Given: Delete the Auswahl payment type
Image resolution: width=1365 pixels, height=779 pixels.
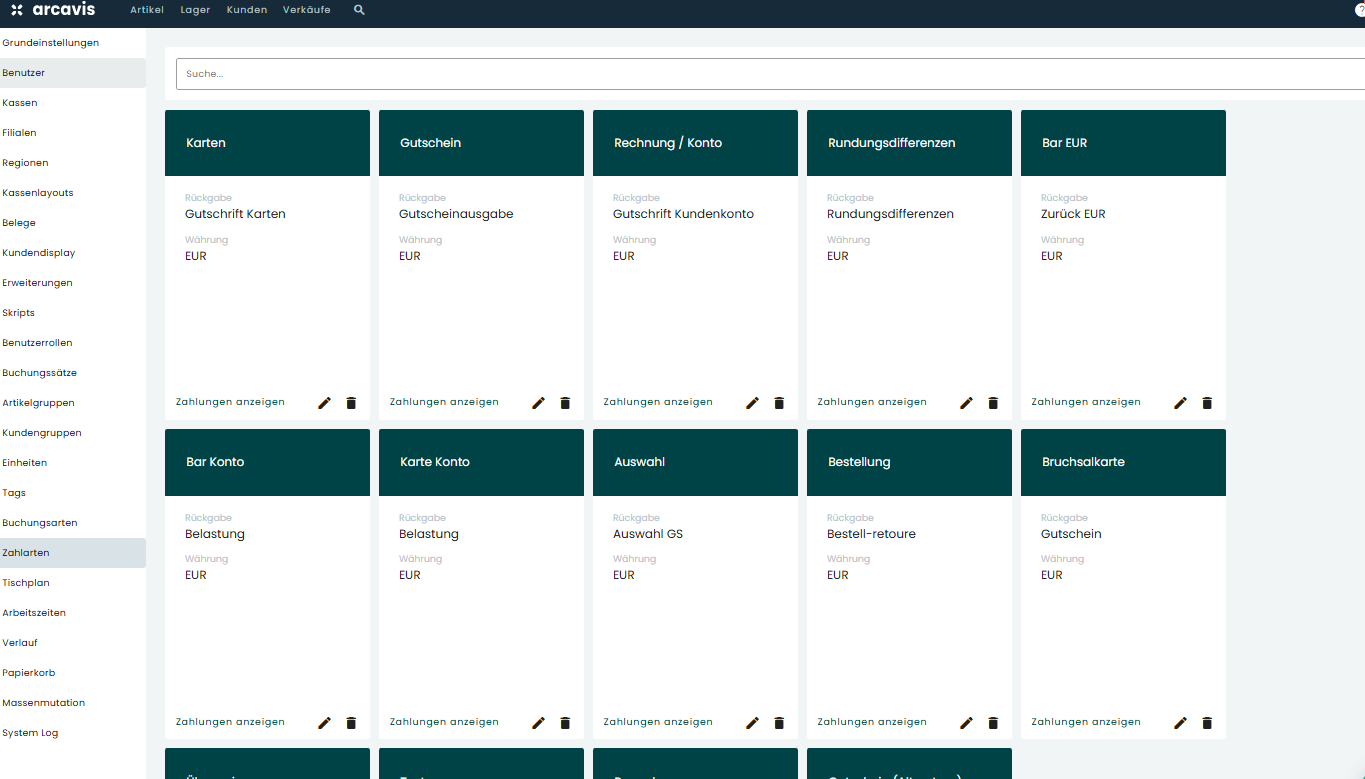Looking at the screenshot, I should 779,723.
